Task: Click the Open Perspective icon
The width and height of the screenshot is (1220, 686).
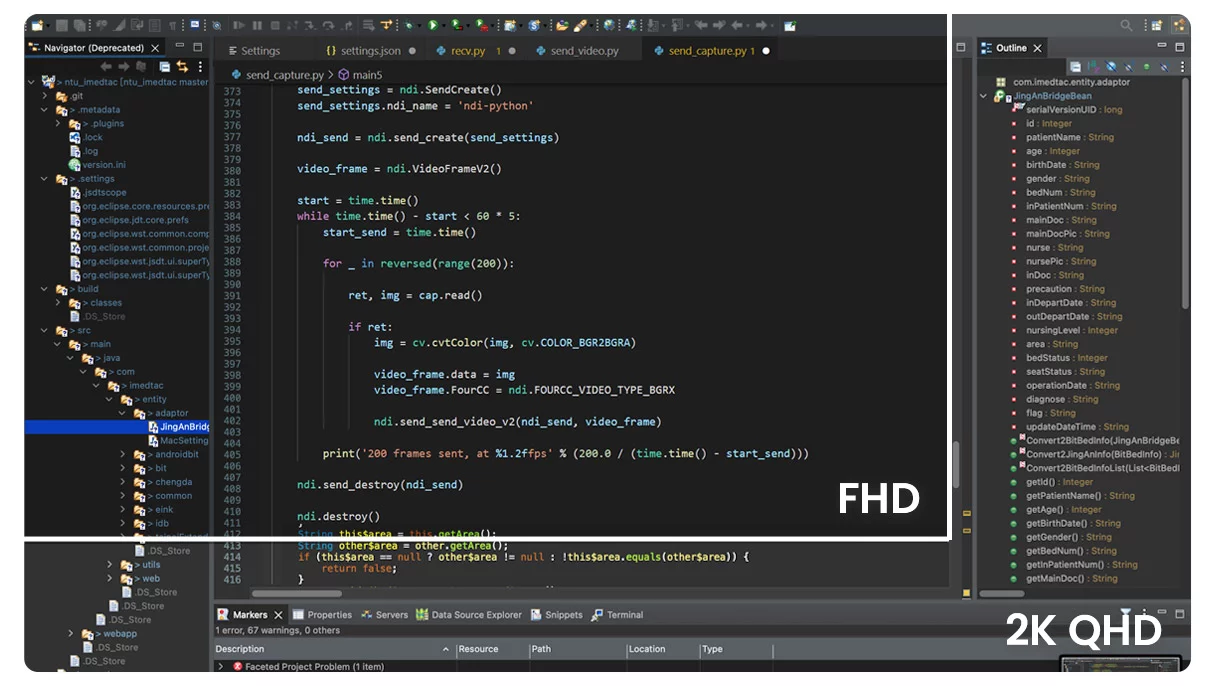Action: coord(1158,25)
